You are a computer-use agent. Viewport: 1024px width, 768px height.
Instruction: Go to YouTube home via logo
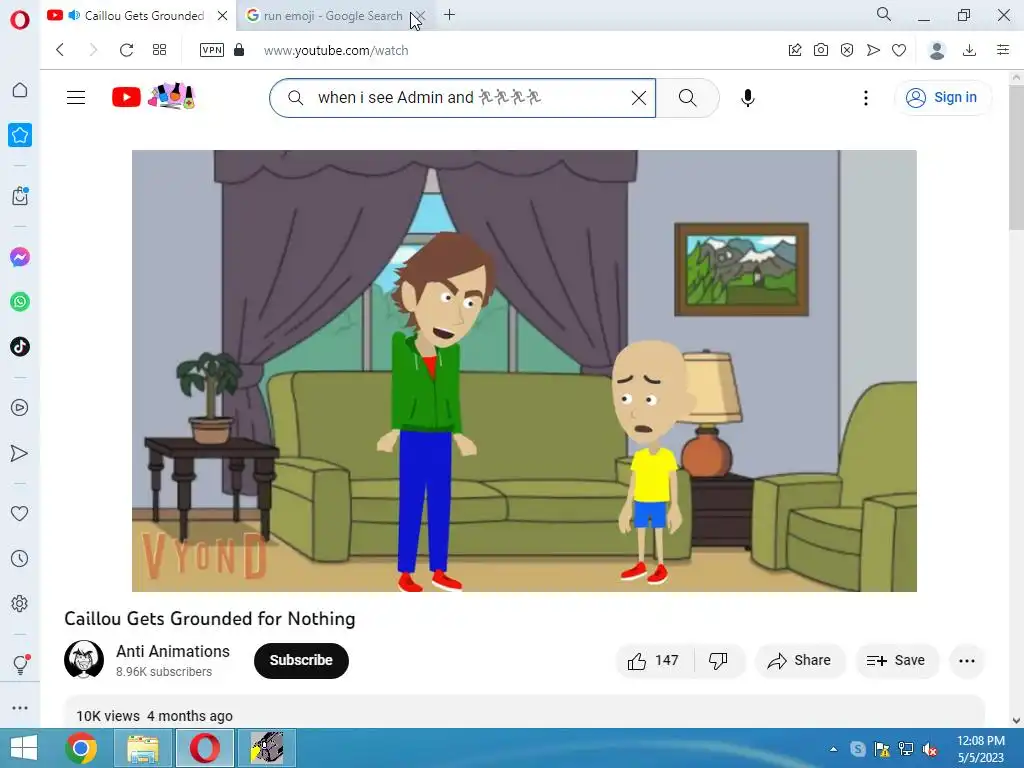pyautogui.click(x=153, y=97)
